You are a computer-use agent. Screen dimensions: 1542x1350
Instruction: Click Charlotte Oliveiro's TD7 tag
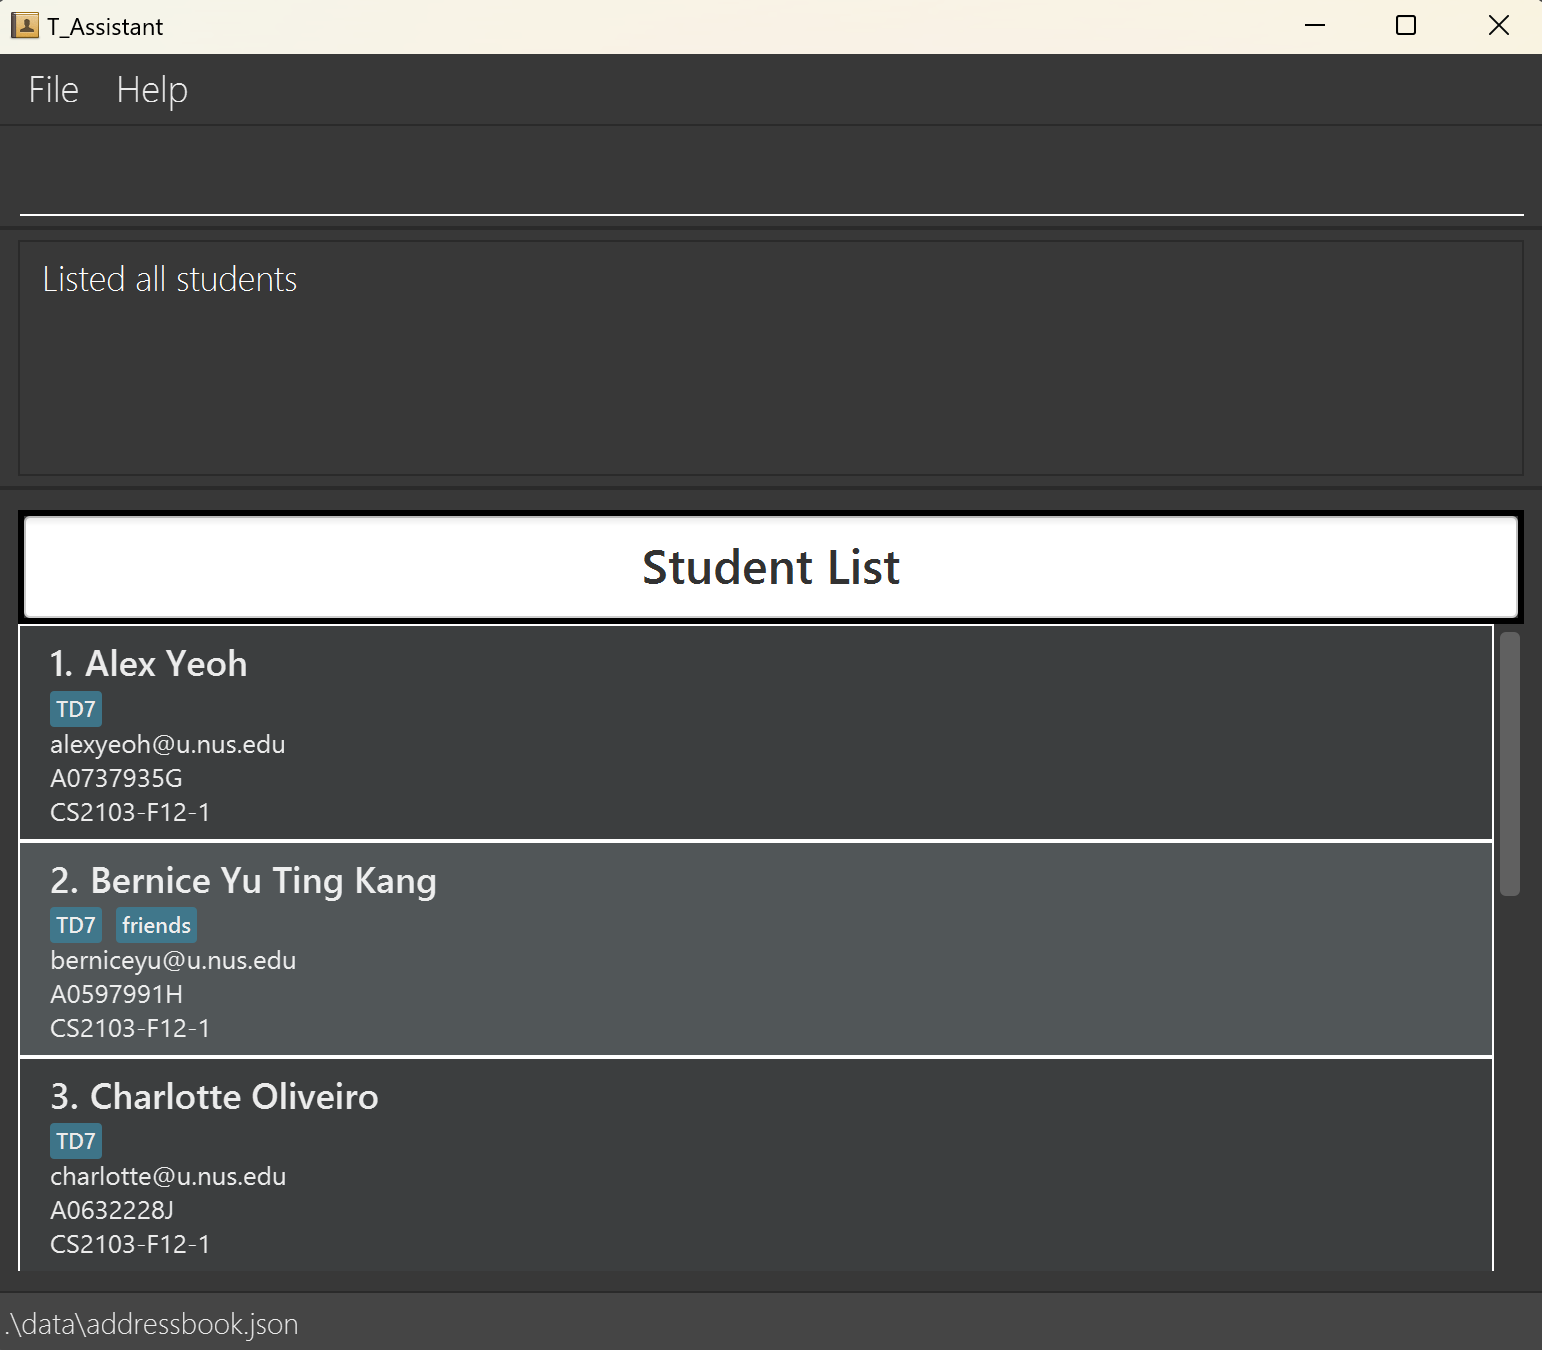click(x=76, y=1141)
